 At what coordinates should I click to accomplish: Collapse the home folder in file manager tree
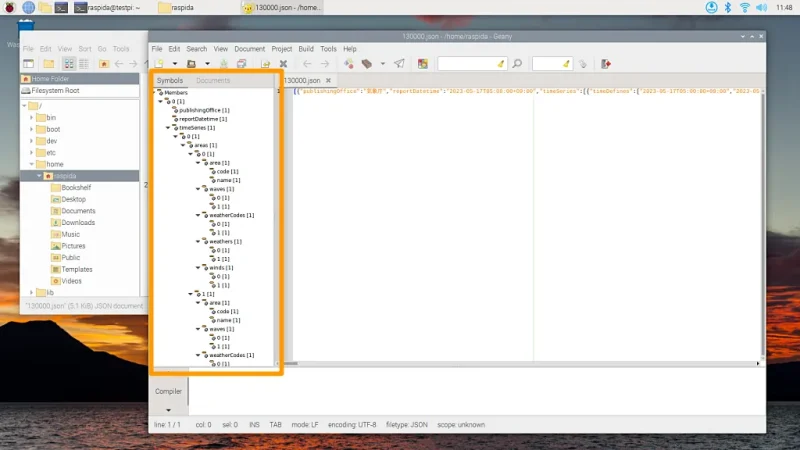point(32,164)
